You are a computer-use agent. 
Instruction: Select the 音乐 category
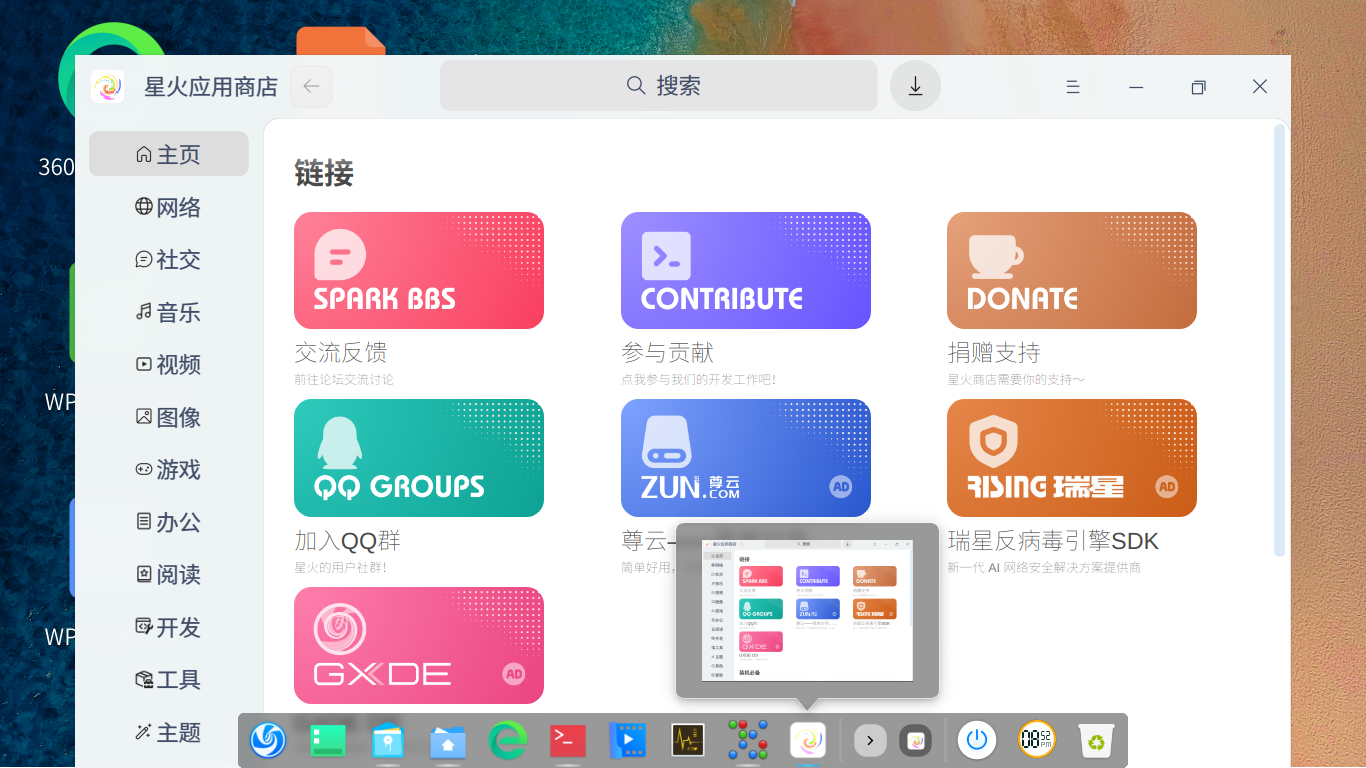pos(168,312)
